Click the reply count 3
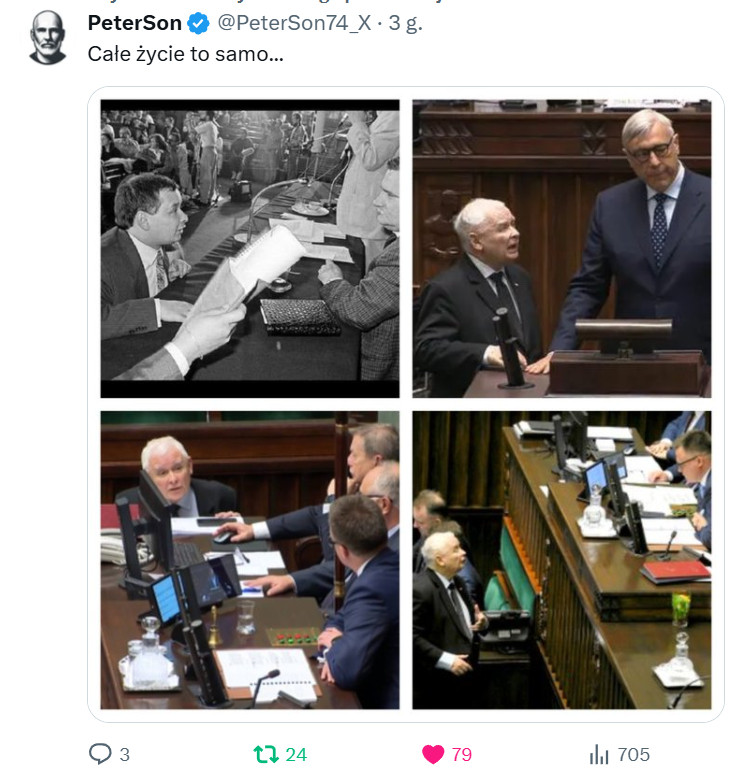 coord(125,755)
